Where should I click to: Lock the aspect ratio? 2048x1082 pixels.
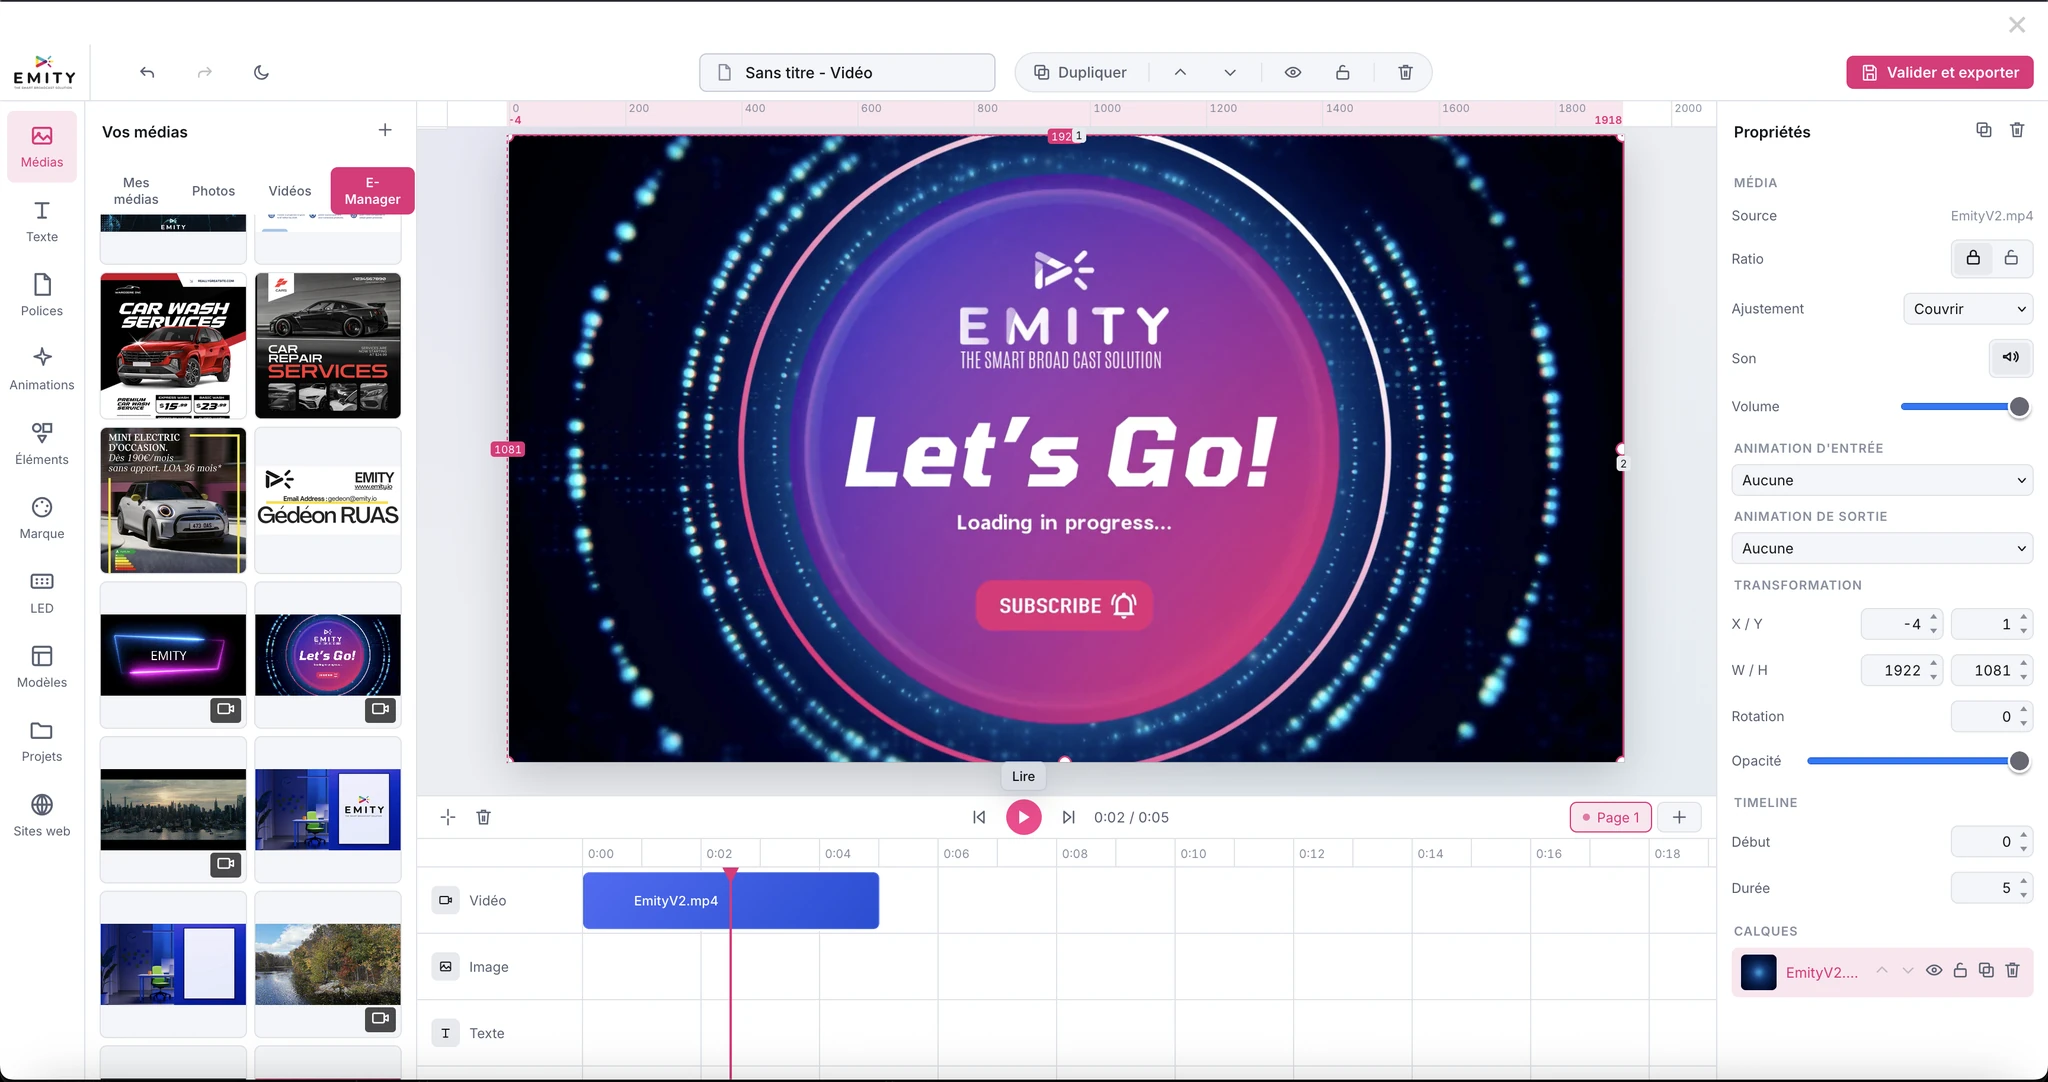tap(1973, 258)
